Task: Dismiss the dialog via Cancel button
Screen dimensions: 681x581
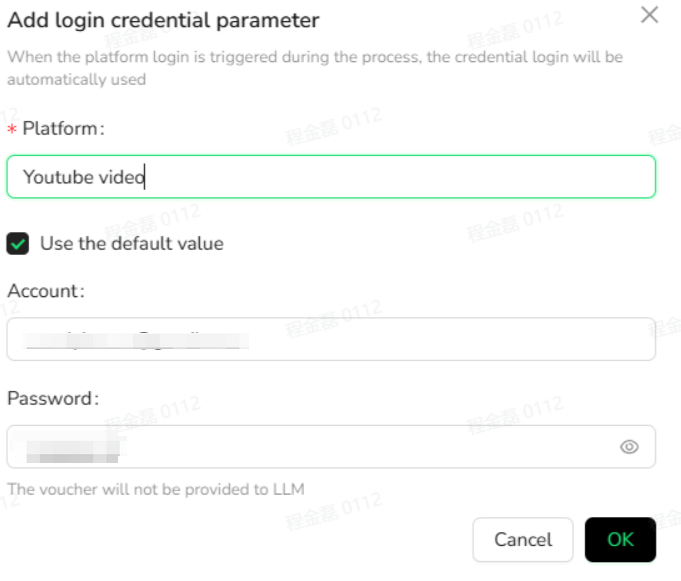Action: point(523,540)
